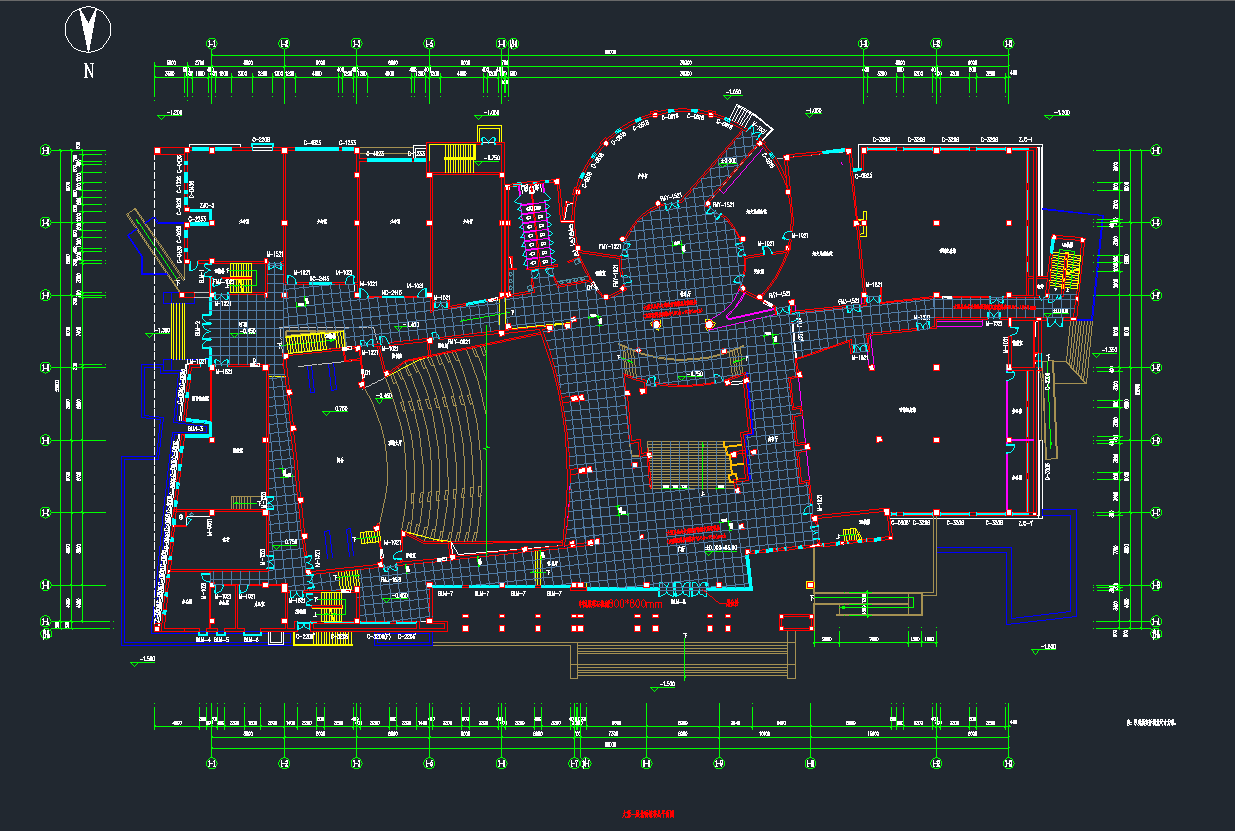The image size is (1235, 831).
Task: Click the -0.750 elevation label near top stair
Action: coord(490,158)
